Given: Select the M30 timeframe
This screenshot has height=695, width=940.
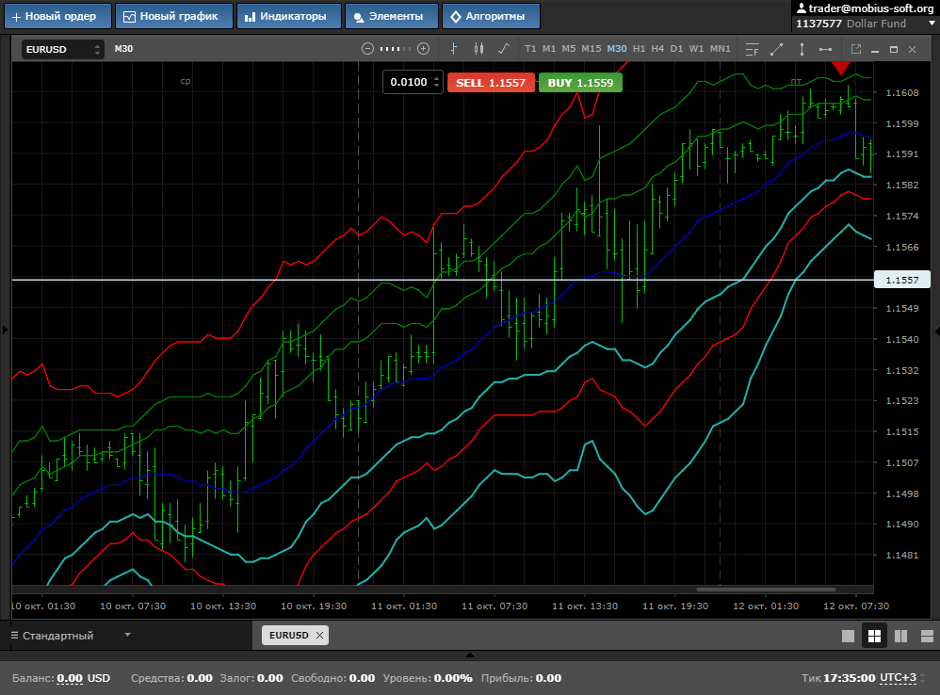Looking at the screenshot, I should pyautogui.click(x=617, y=49).
